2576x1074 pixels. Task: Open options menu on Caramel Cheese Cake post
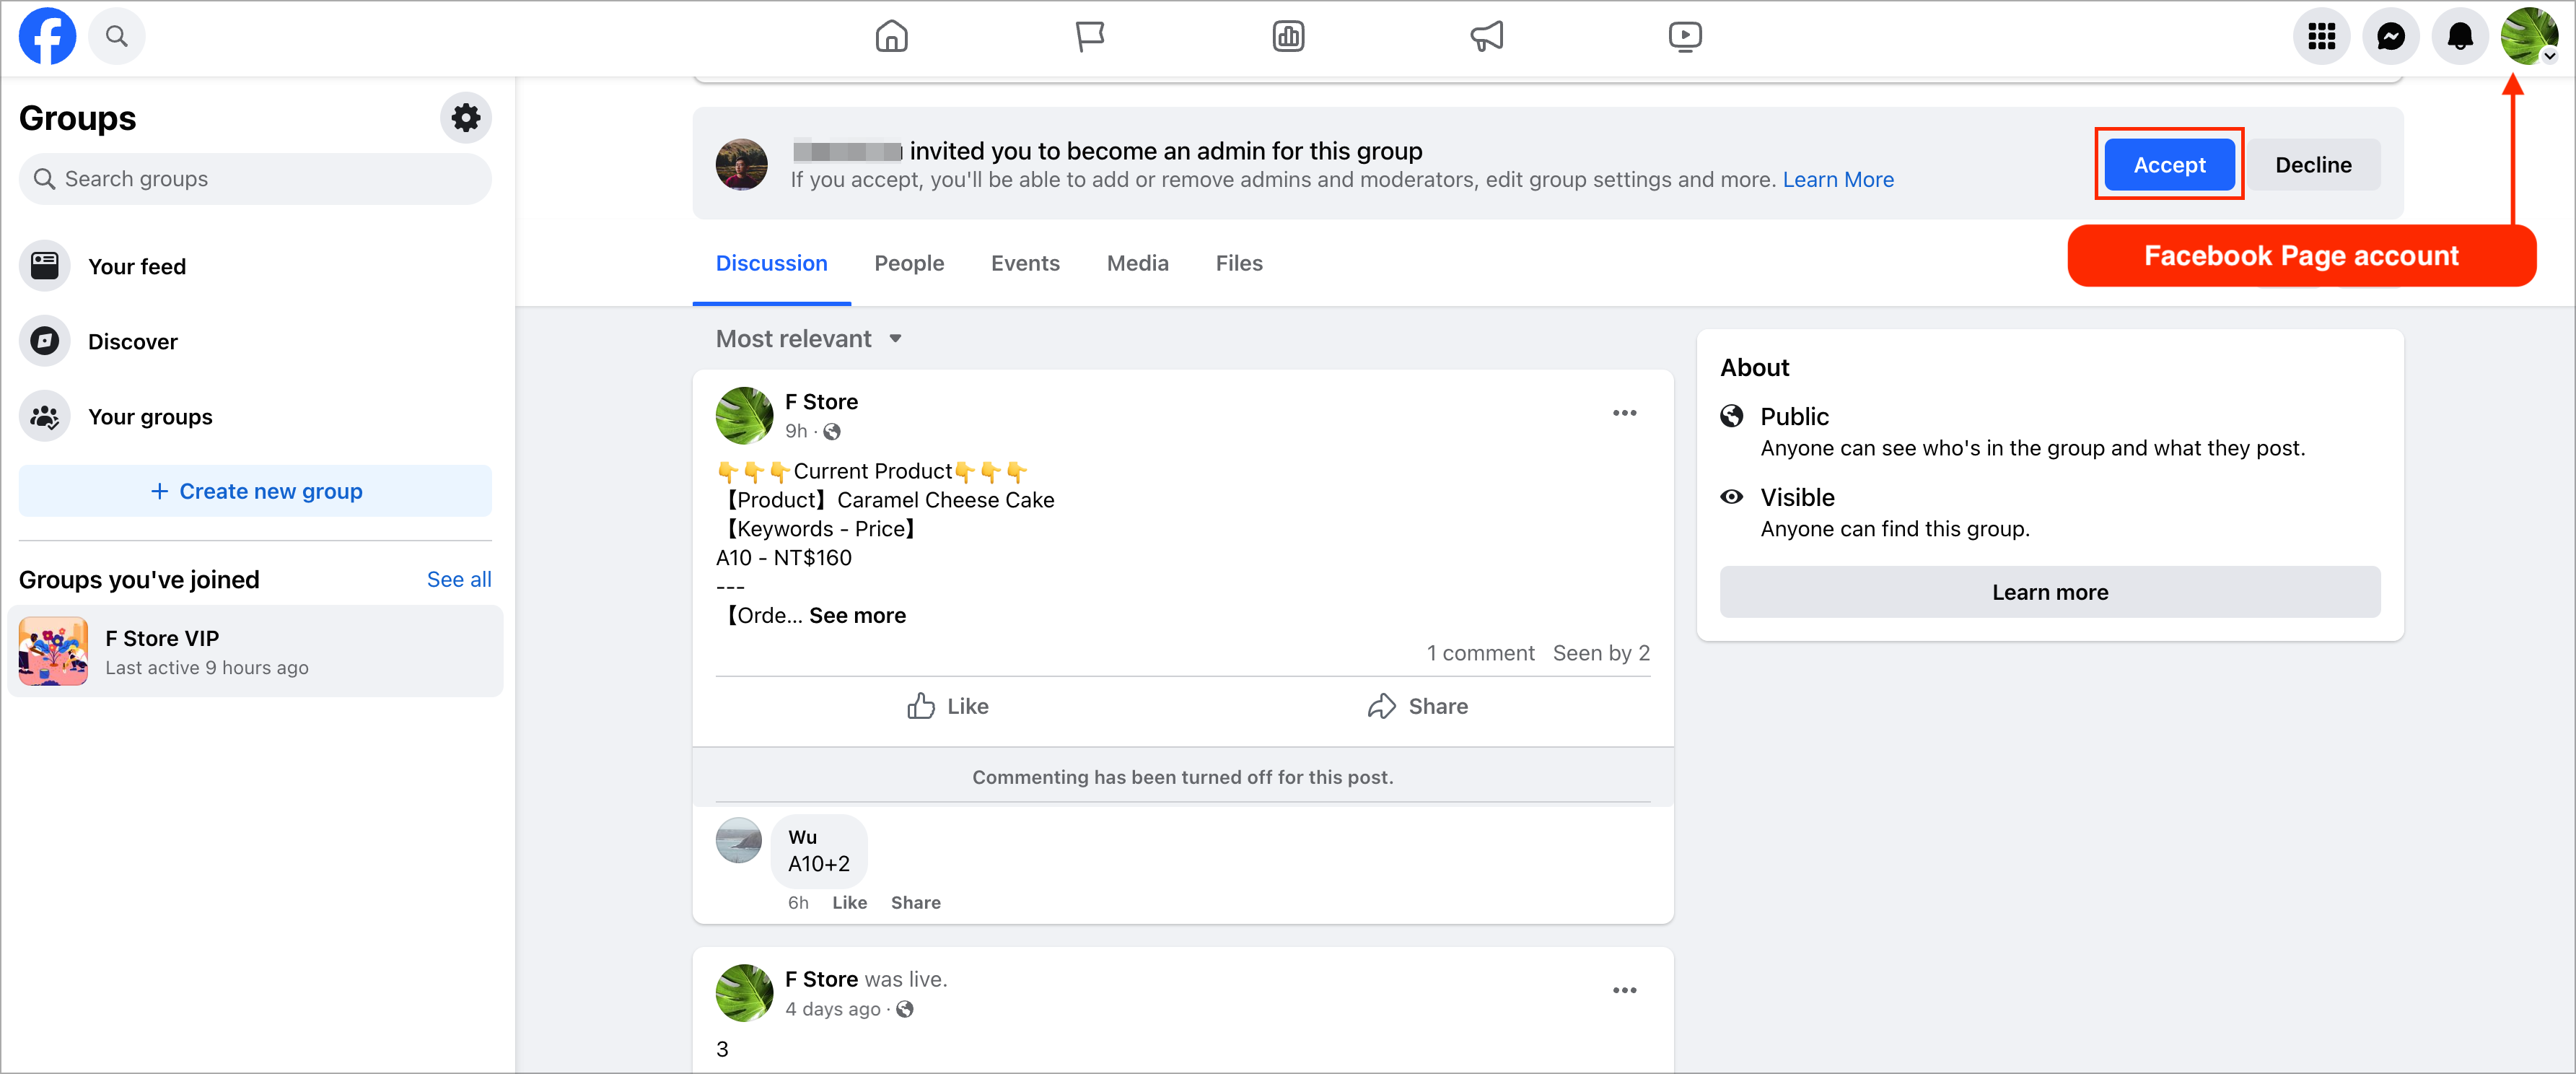tap(1624, 413)
